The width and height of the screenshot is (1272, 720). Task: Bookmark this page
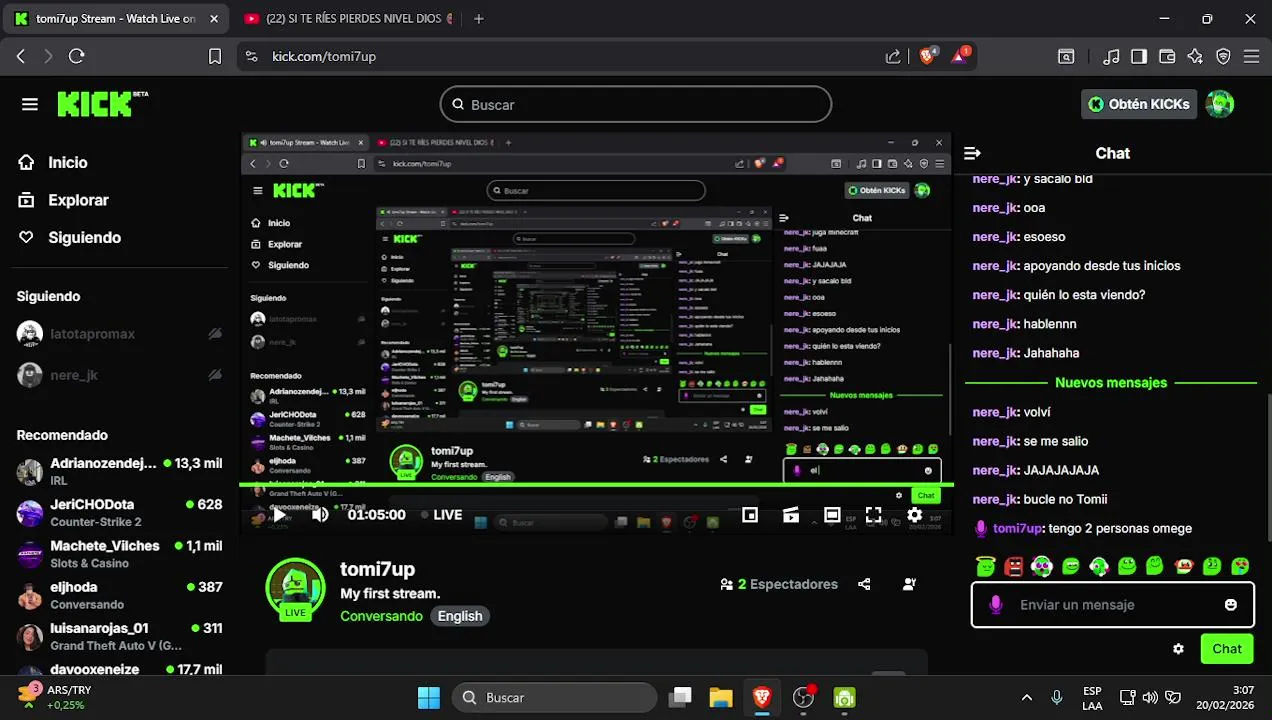tap(215, 57)
